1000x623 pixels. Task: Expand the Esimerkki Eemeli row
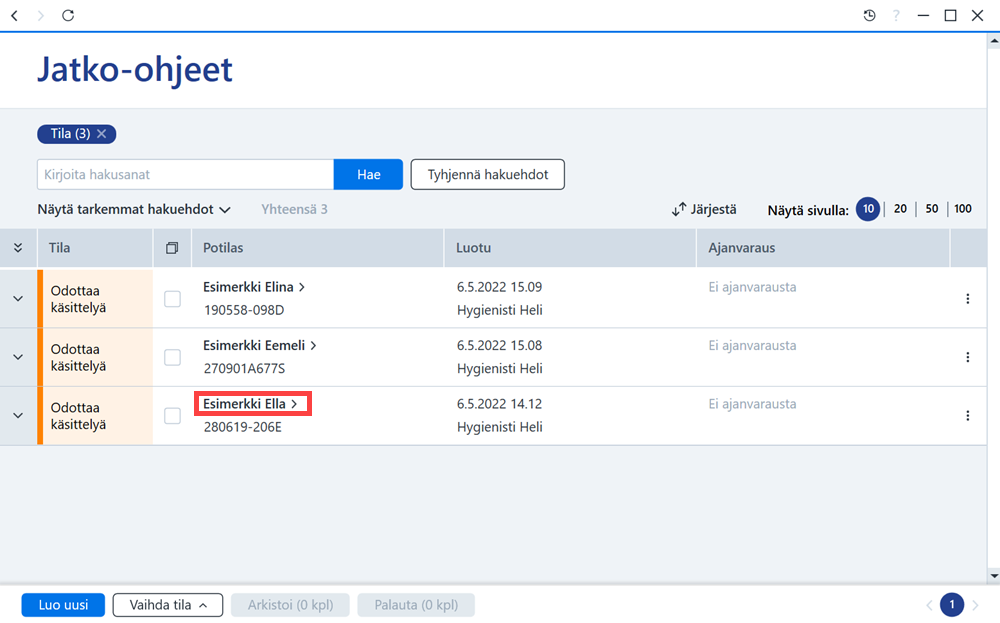[18, 357]
